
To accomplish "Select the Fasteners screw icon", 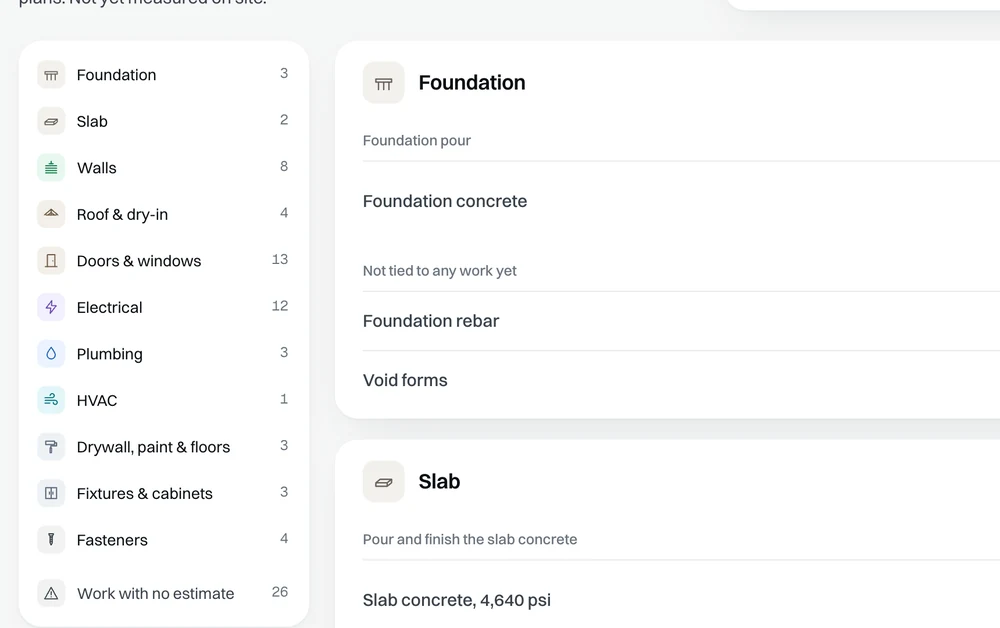I will coord(51,540).
